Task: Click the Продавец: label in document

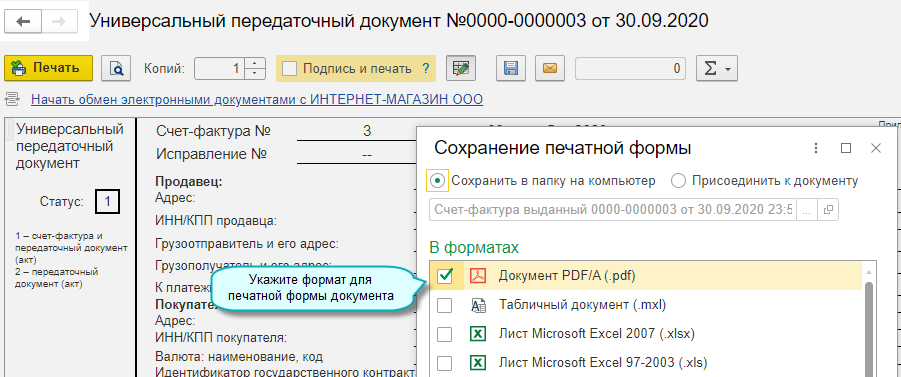Action: [188, 182]
